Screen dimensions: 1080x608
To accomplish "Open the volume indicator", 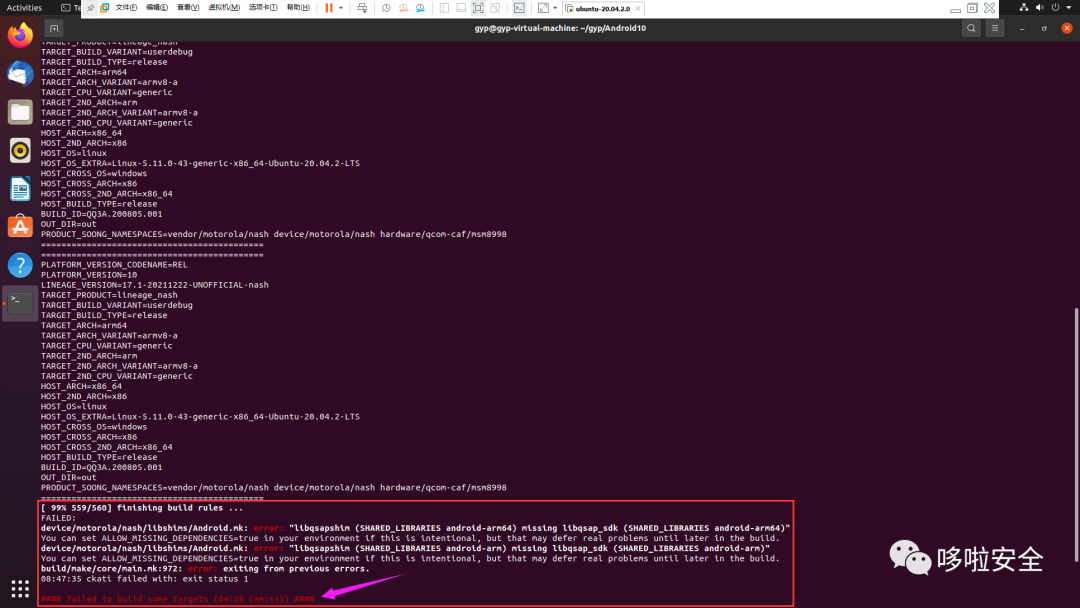I will click(1039, 8).
